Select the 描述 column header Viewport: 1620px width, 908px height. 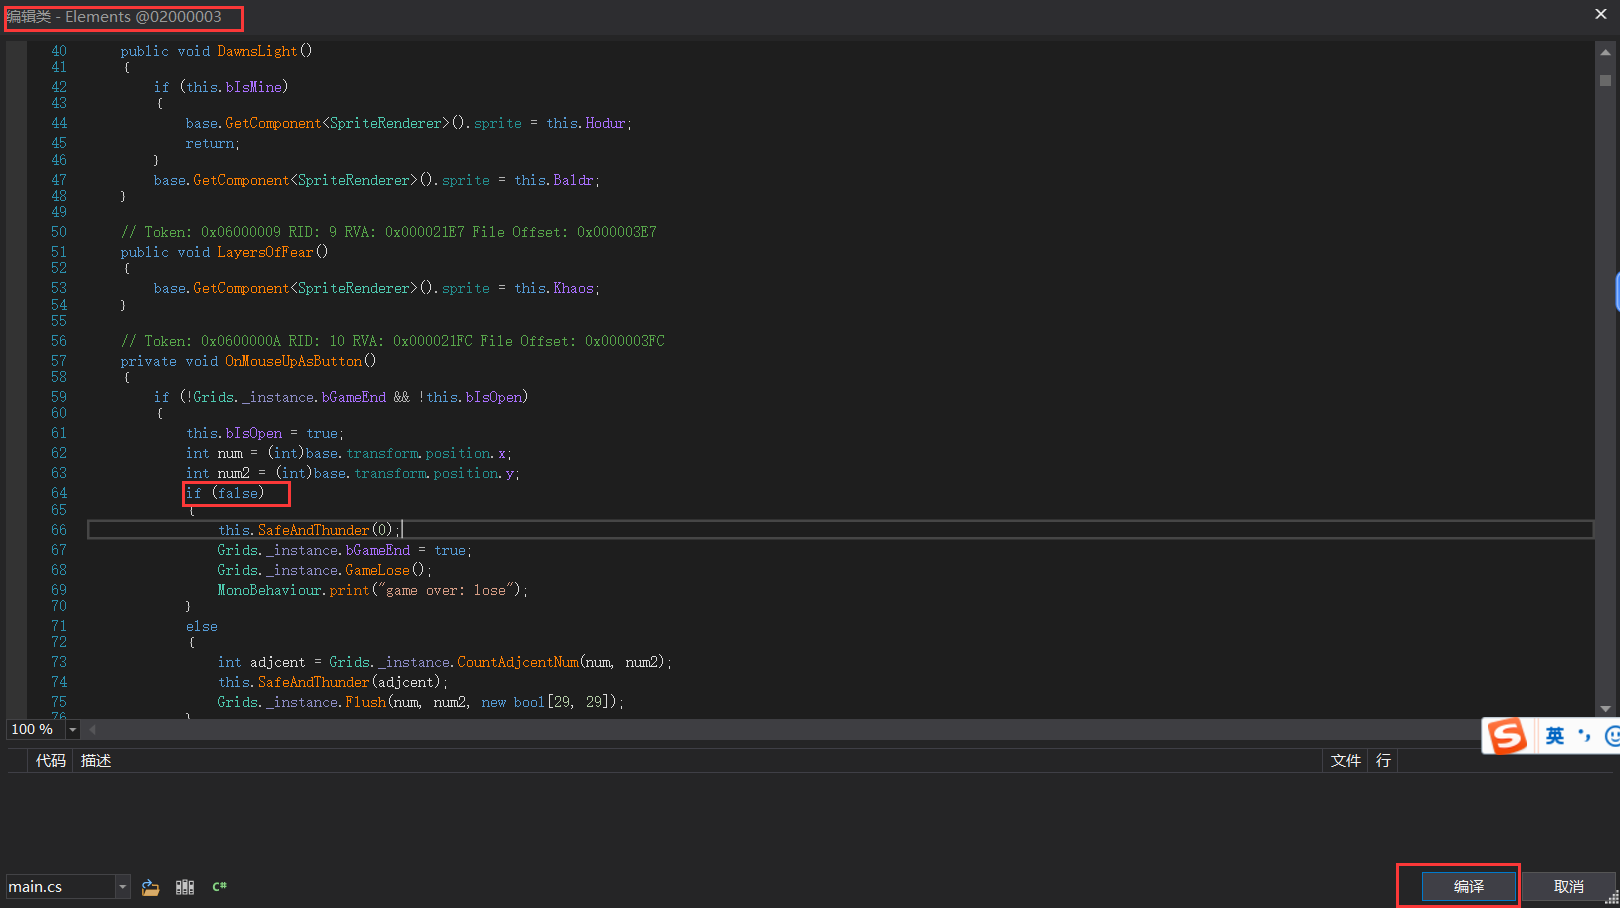coord(96,760)
